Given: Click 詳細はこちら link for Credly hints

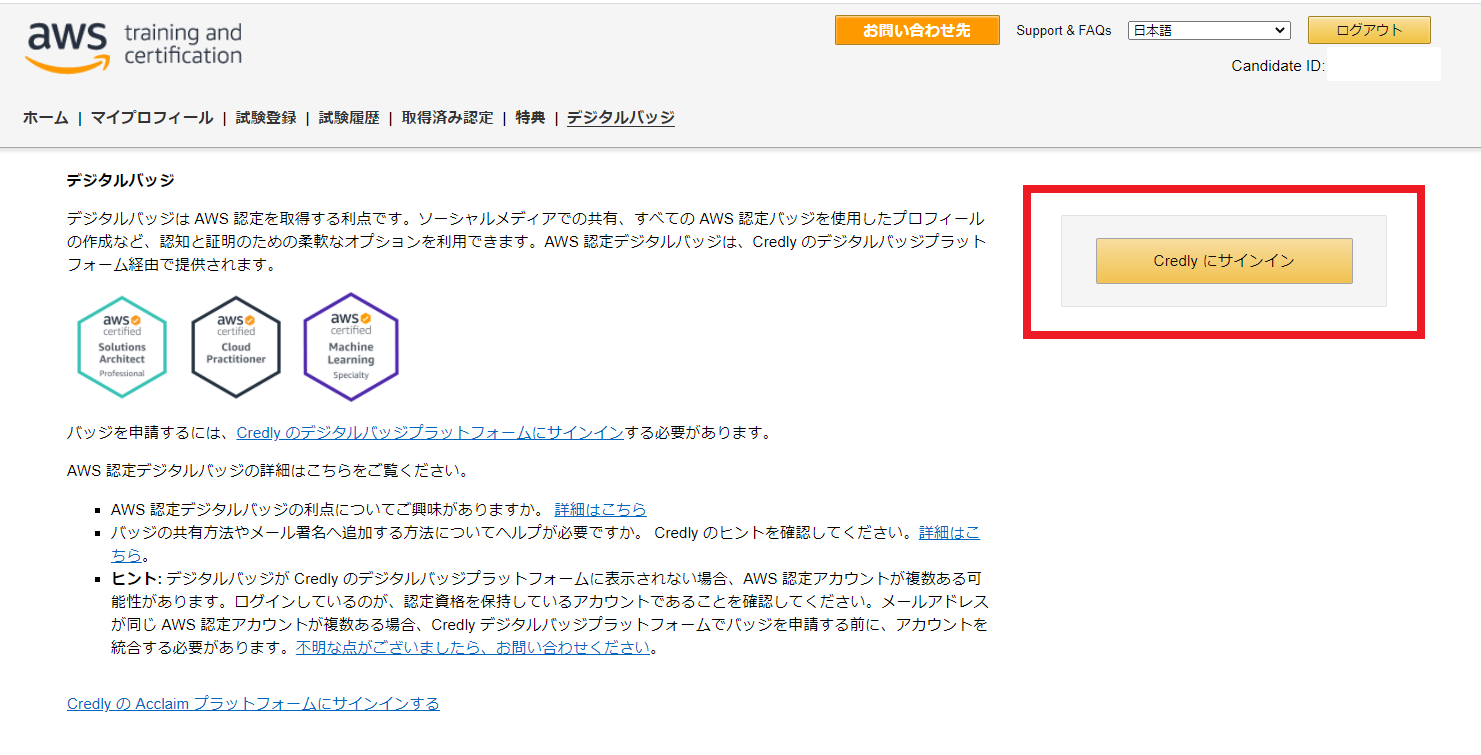Looking at the screenshot, I should click(950, 533).
